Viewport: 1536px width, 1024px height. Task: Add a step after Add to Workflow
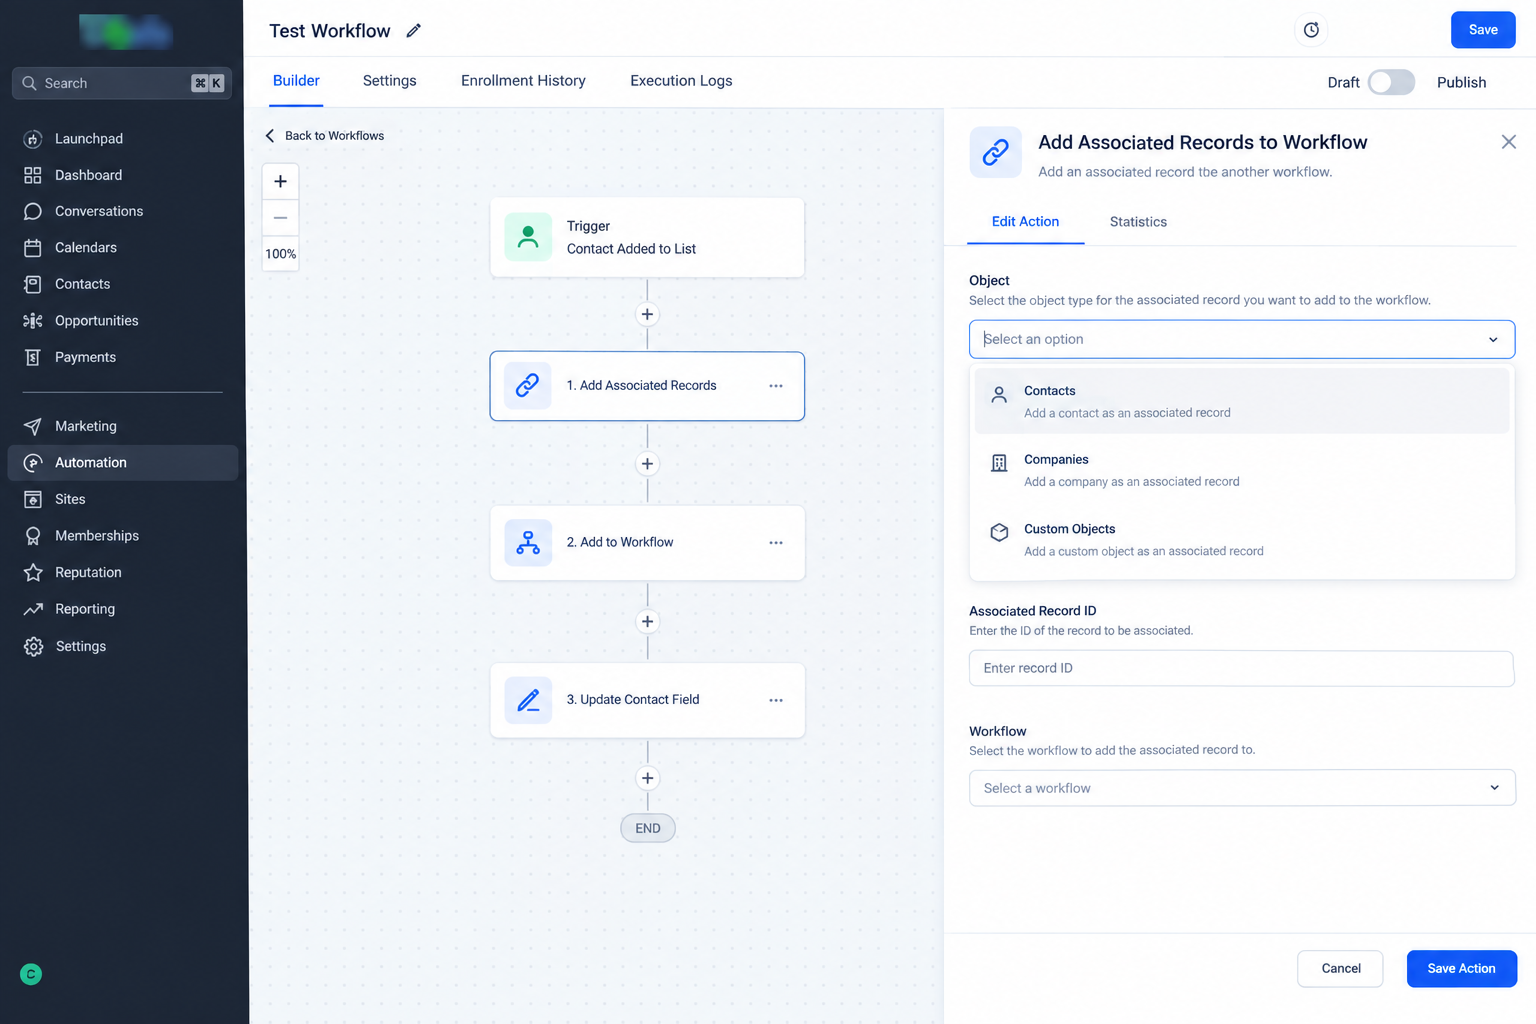pyautogui.click(x=647, y=621)
